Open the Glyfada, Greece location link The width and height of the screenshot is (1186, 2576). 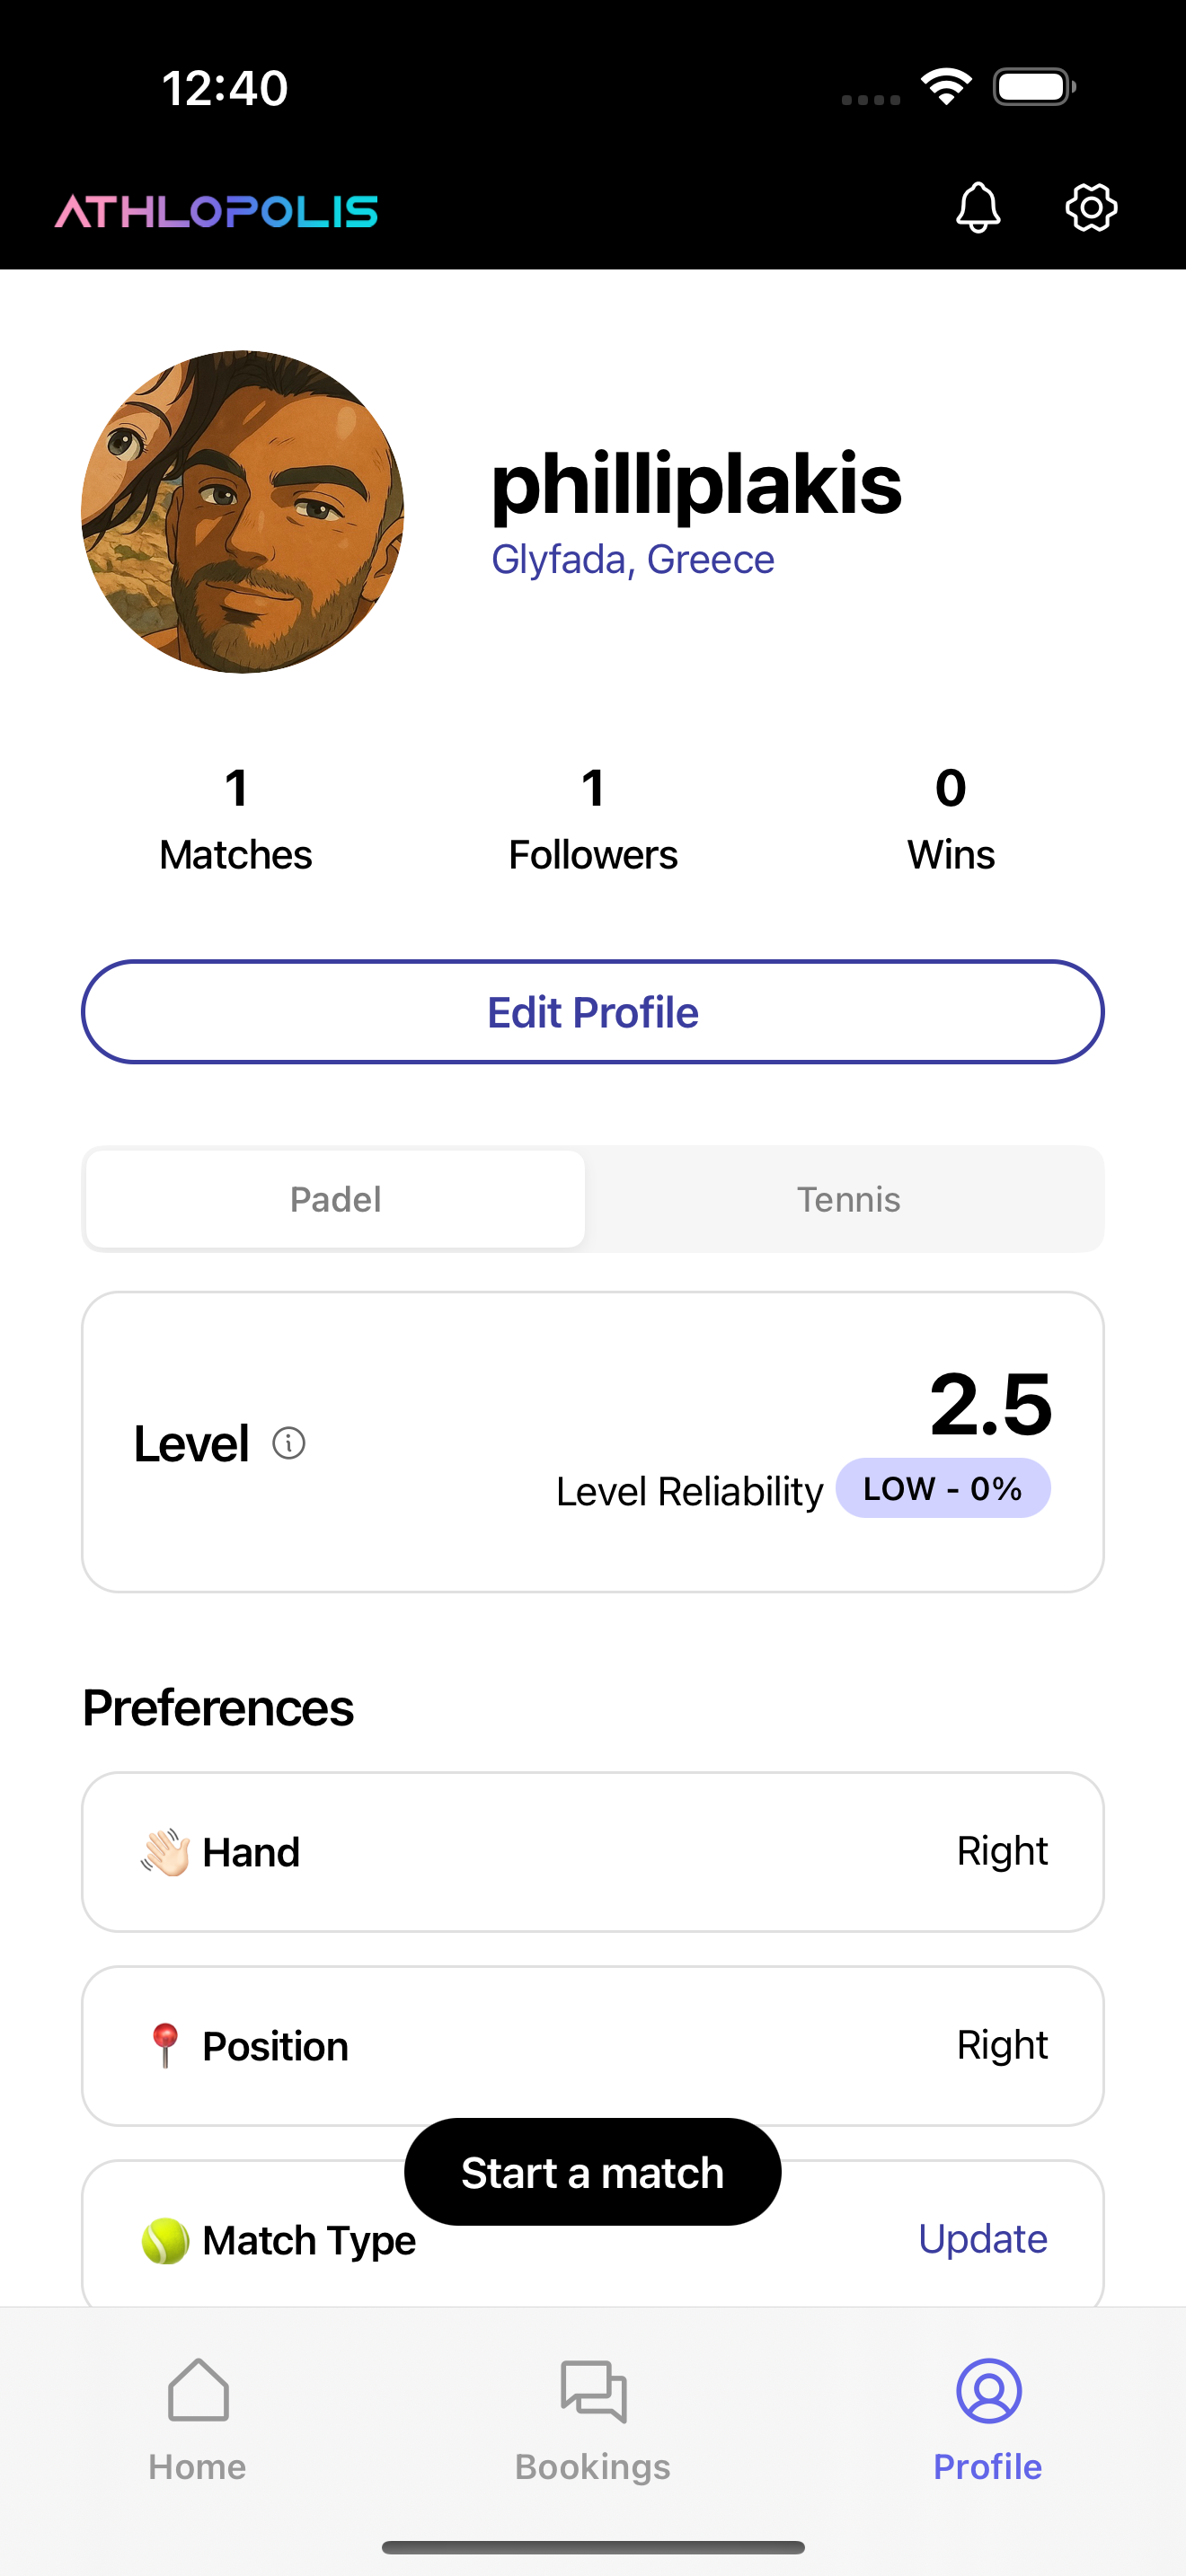tap(632, 560)
